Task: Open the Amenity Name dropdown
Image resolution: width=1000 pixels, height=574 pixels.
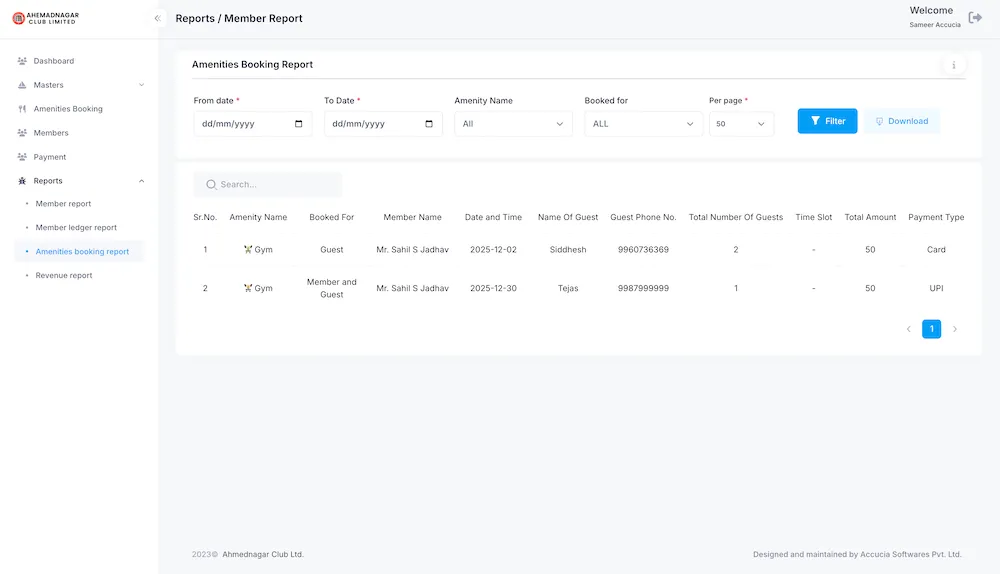Action: [513, 124]
